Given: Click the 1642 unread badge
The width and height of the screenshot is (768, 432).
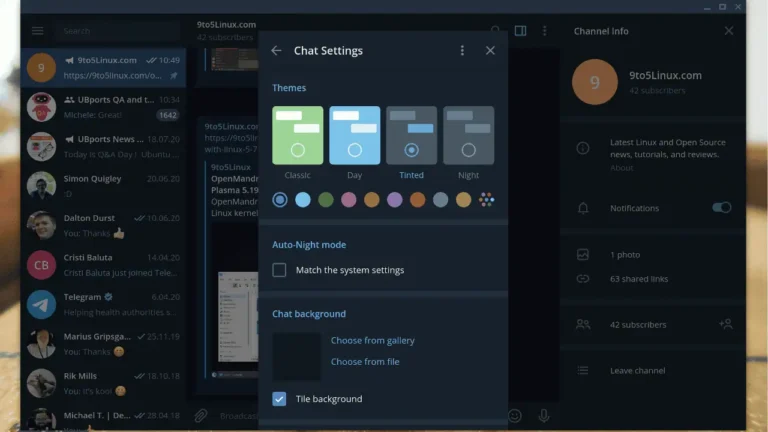Looking at the screenshot, I should 168,115.
